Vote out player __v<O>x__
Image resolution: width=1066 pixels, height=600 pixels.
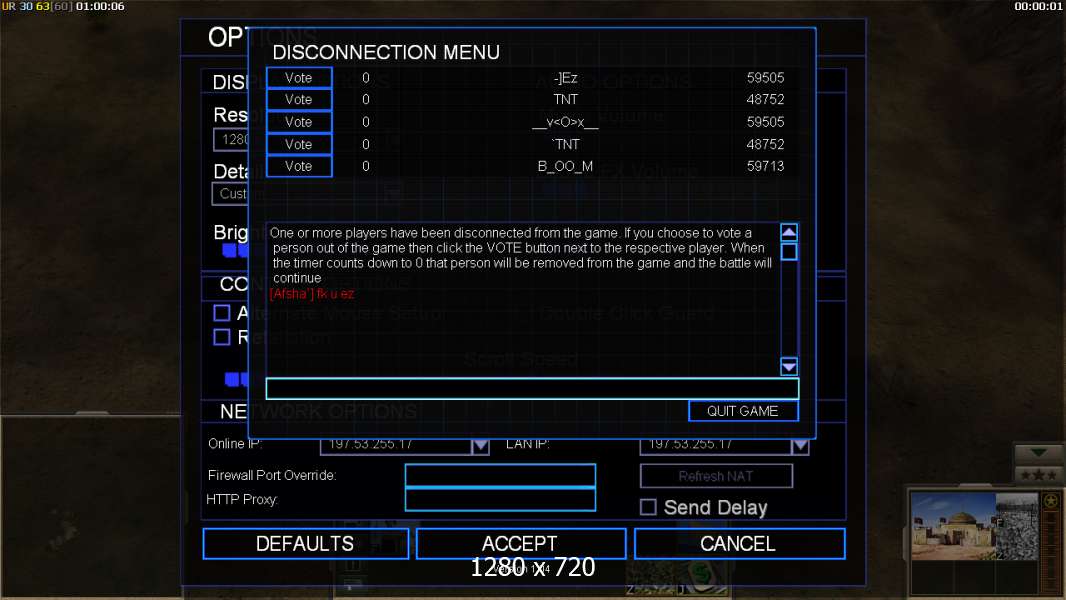tap(299, 122)
